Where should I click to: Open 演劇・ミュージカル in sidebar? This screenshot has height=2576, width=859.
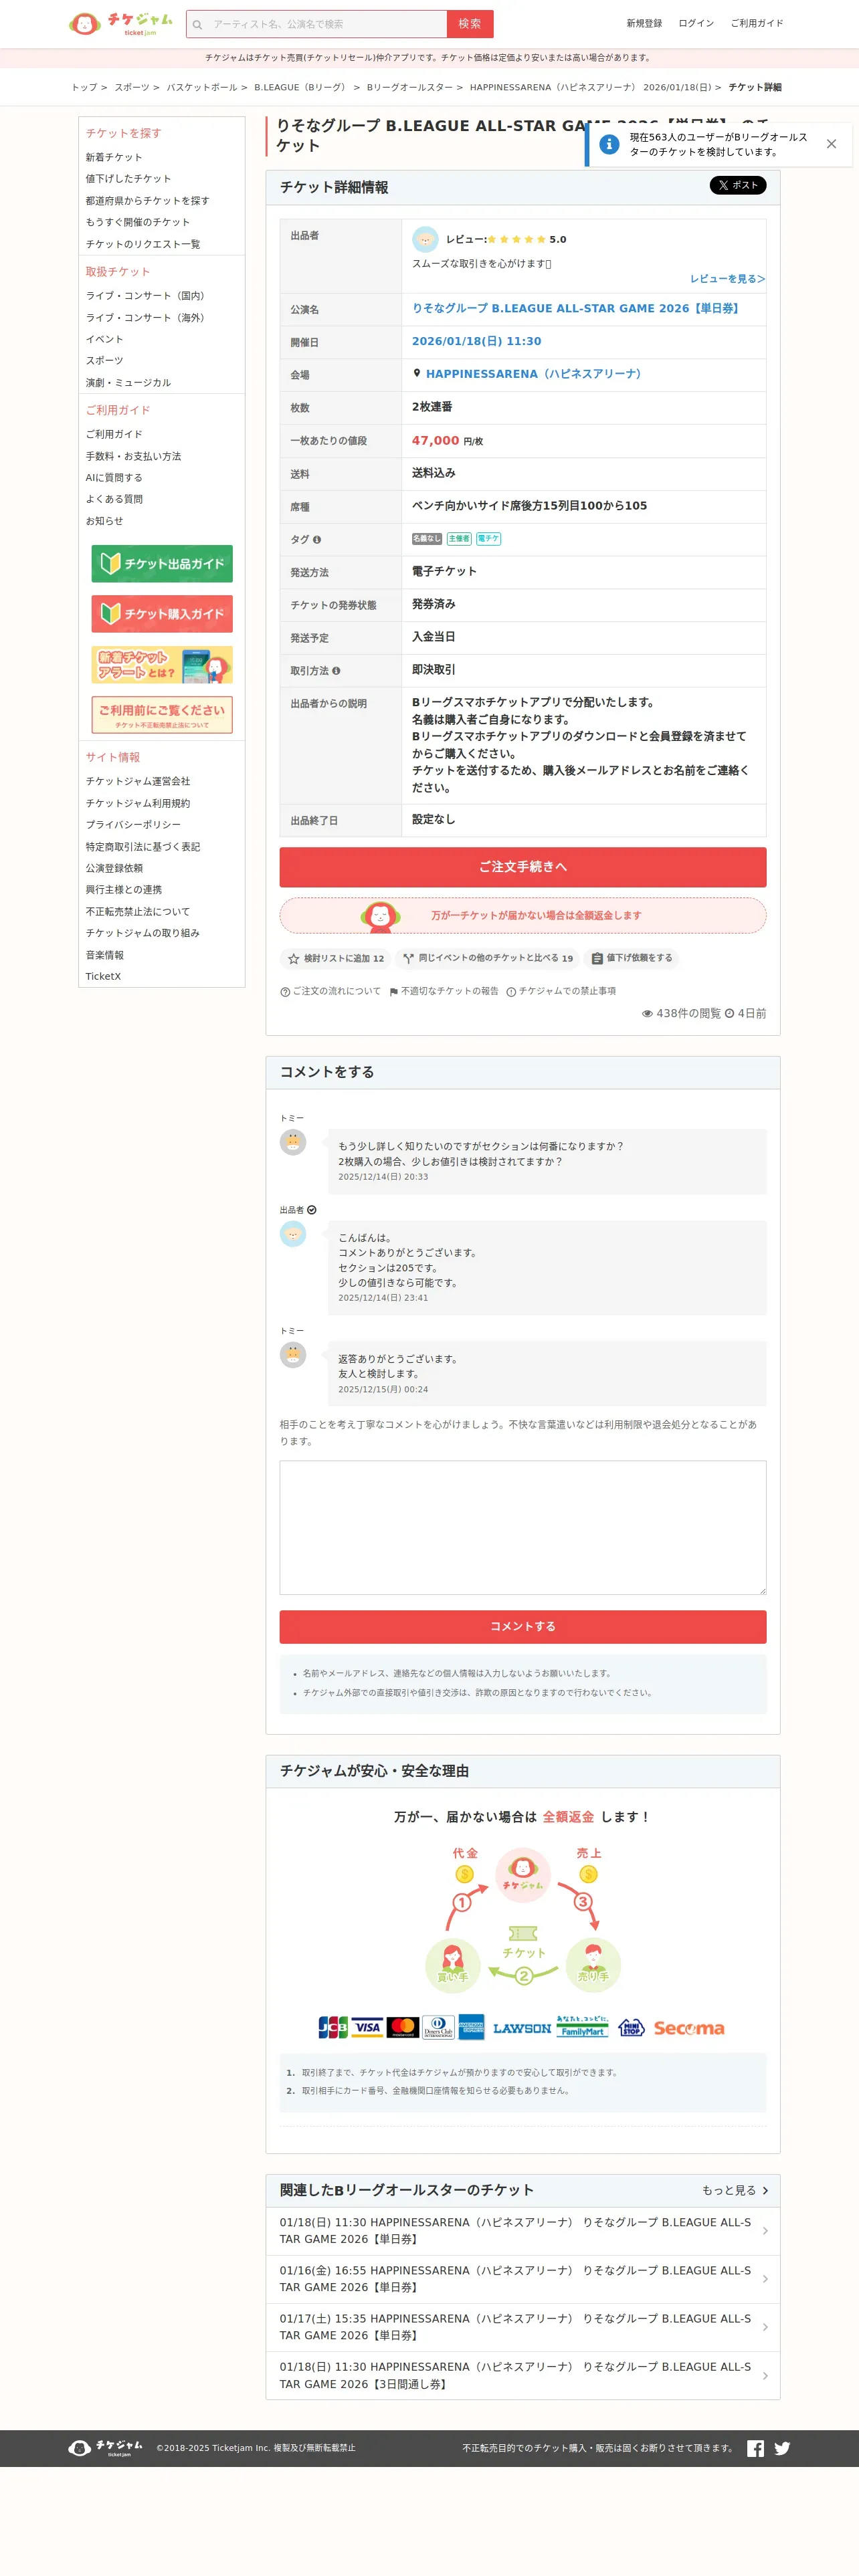click(x=128, y=383)
